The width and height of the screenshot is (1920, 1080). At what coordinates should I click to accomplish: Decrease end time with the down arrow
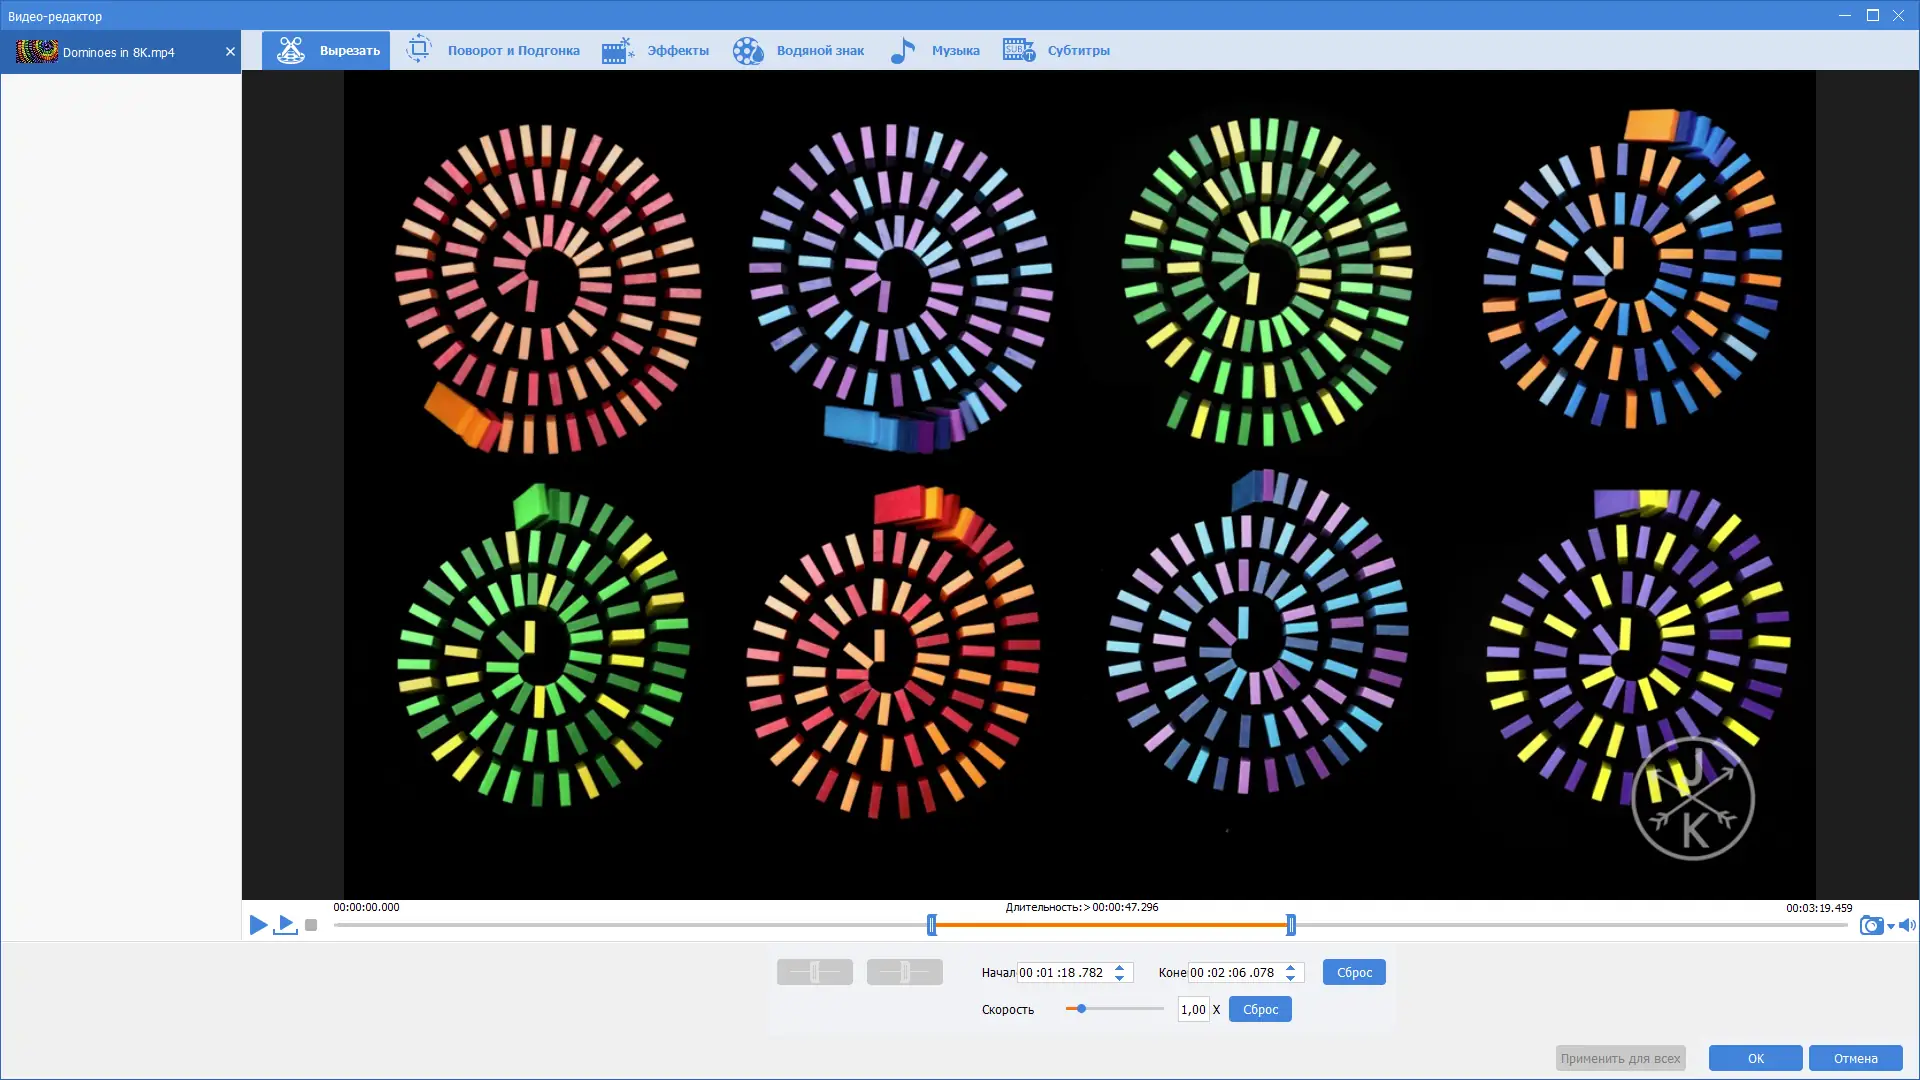coord(1291,978)
